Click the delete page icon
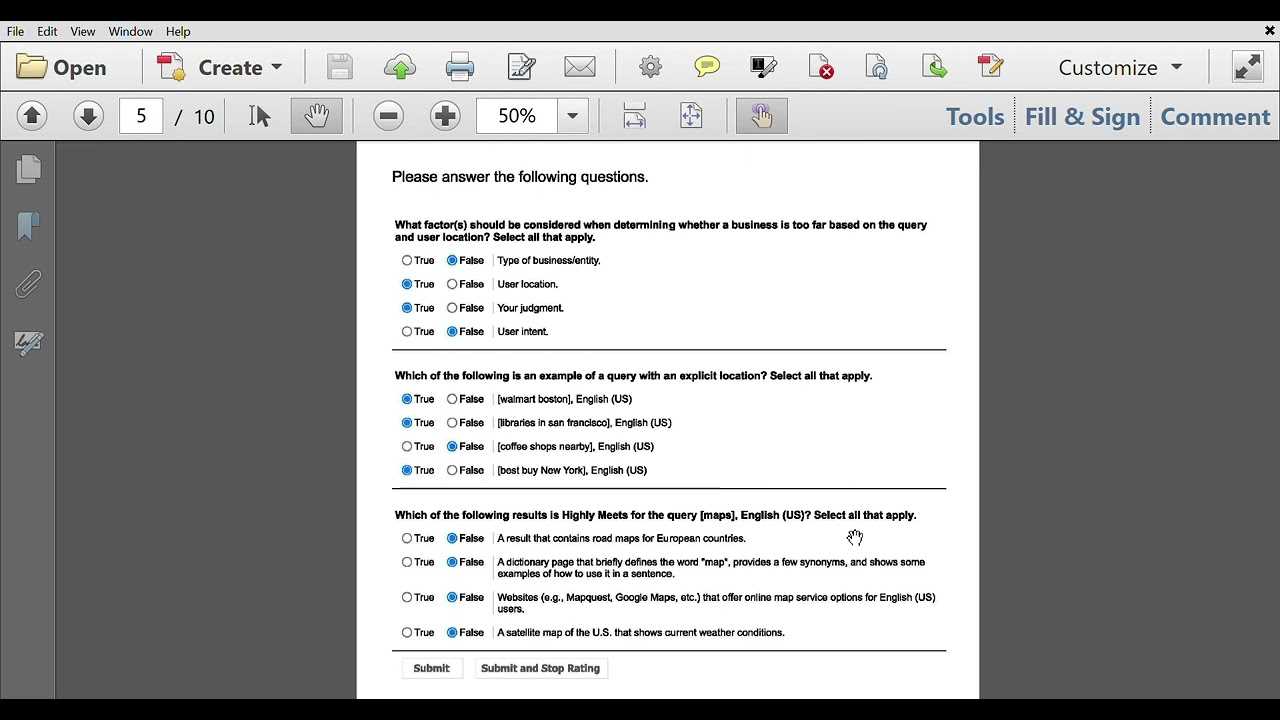The image size is (1280, 720). [x=821, y=67]
